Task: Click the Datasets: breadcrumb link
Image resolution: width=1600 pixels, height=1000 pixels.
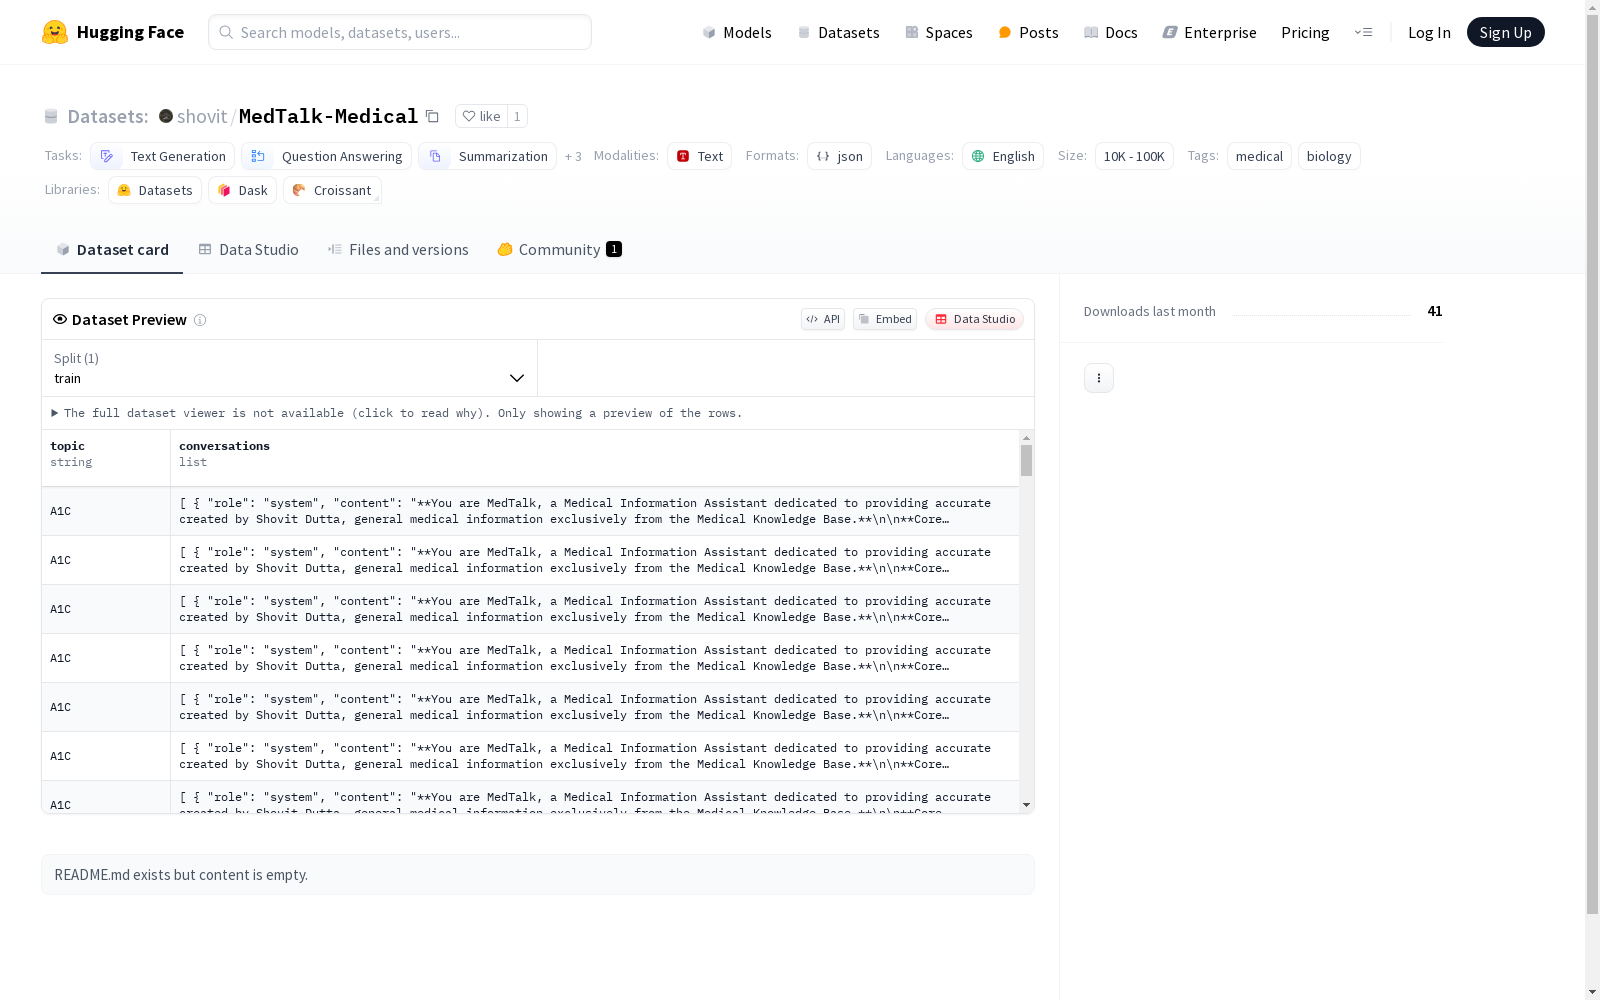Action: click(107, 116)
